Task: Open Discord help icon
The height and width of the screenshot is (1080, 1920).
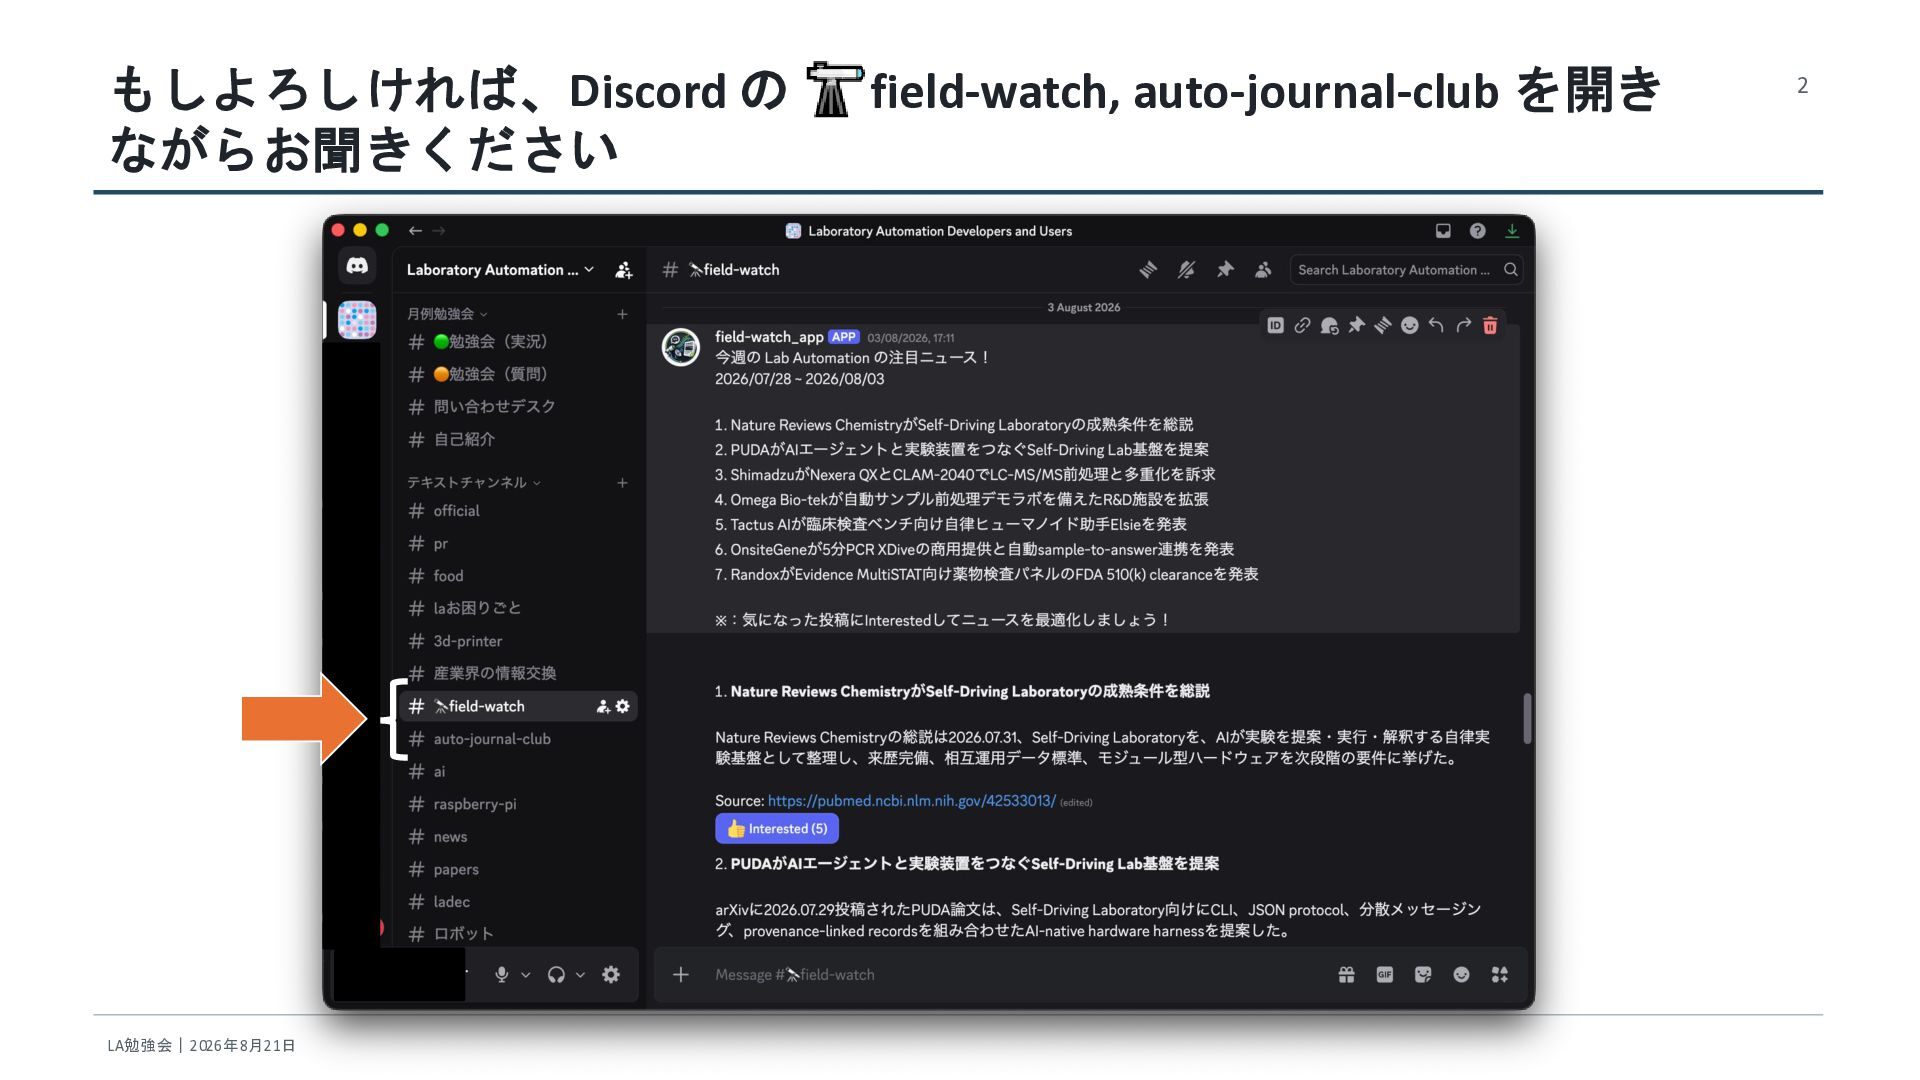Action: (1477, 231)
